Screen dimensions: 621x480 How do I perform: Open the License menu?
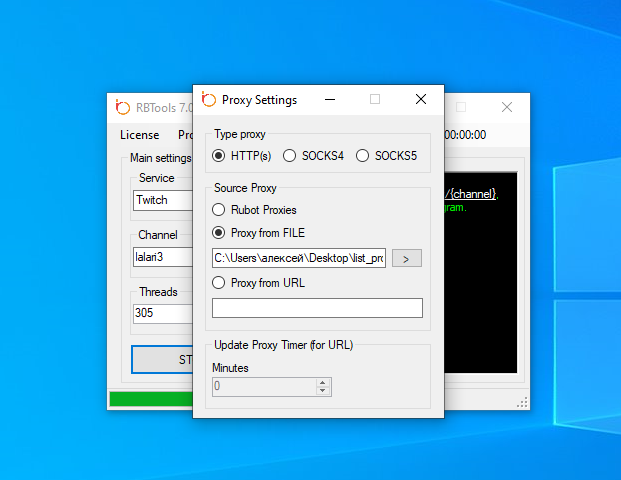point(139,134)
